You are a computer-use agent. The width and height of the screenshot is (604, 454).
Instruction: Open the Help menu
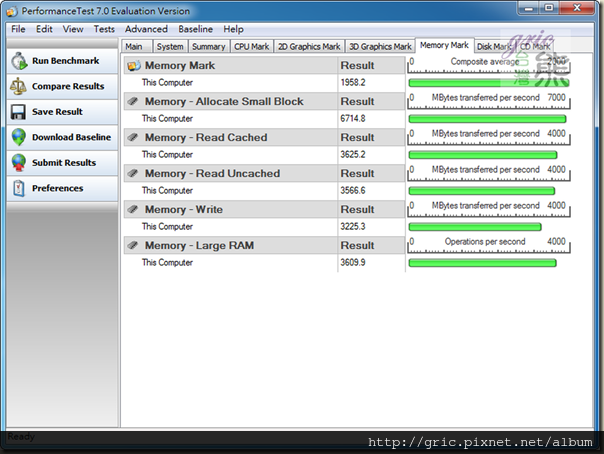[233, 29]
